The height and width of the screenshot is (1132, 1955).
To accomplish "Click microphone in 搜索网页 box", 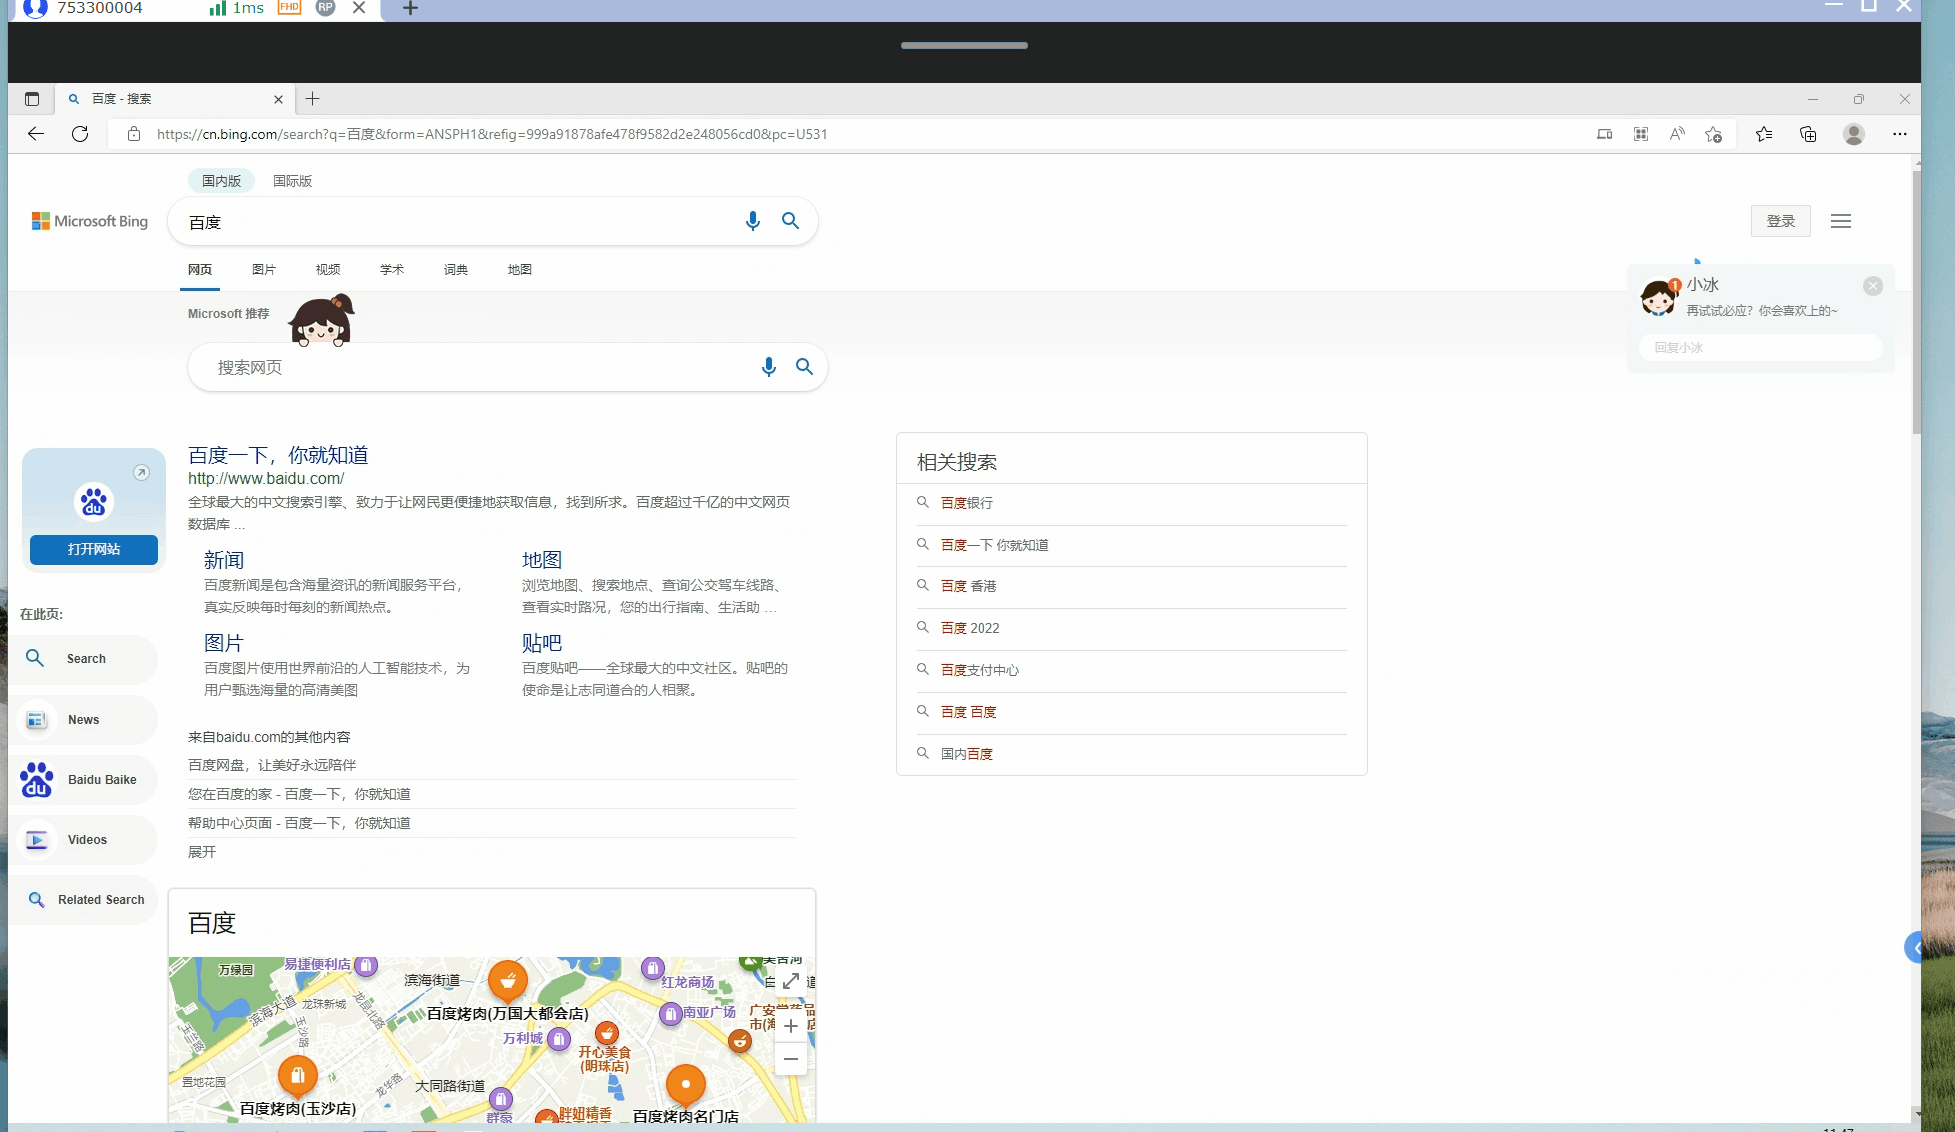I will tap(769, 367).
